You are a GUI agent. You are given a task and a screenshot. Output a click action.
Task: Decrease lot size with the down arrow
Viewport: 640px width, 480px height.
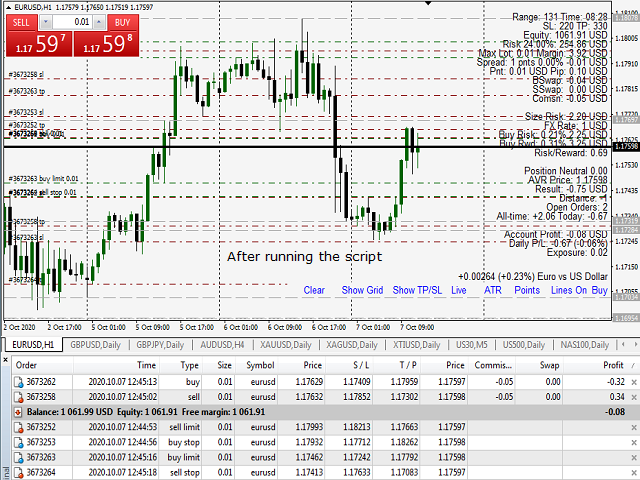pyautogui.click(x=46, y=22)
